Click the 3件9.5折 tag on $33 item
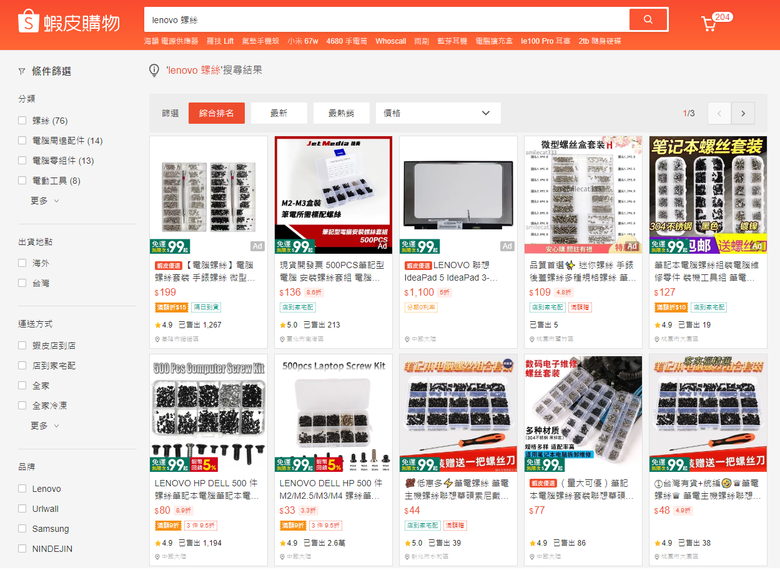Viewport: 780px width, 570px height. click(x=325, y=525)
